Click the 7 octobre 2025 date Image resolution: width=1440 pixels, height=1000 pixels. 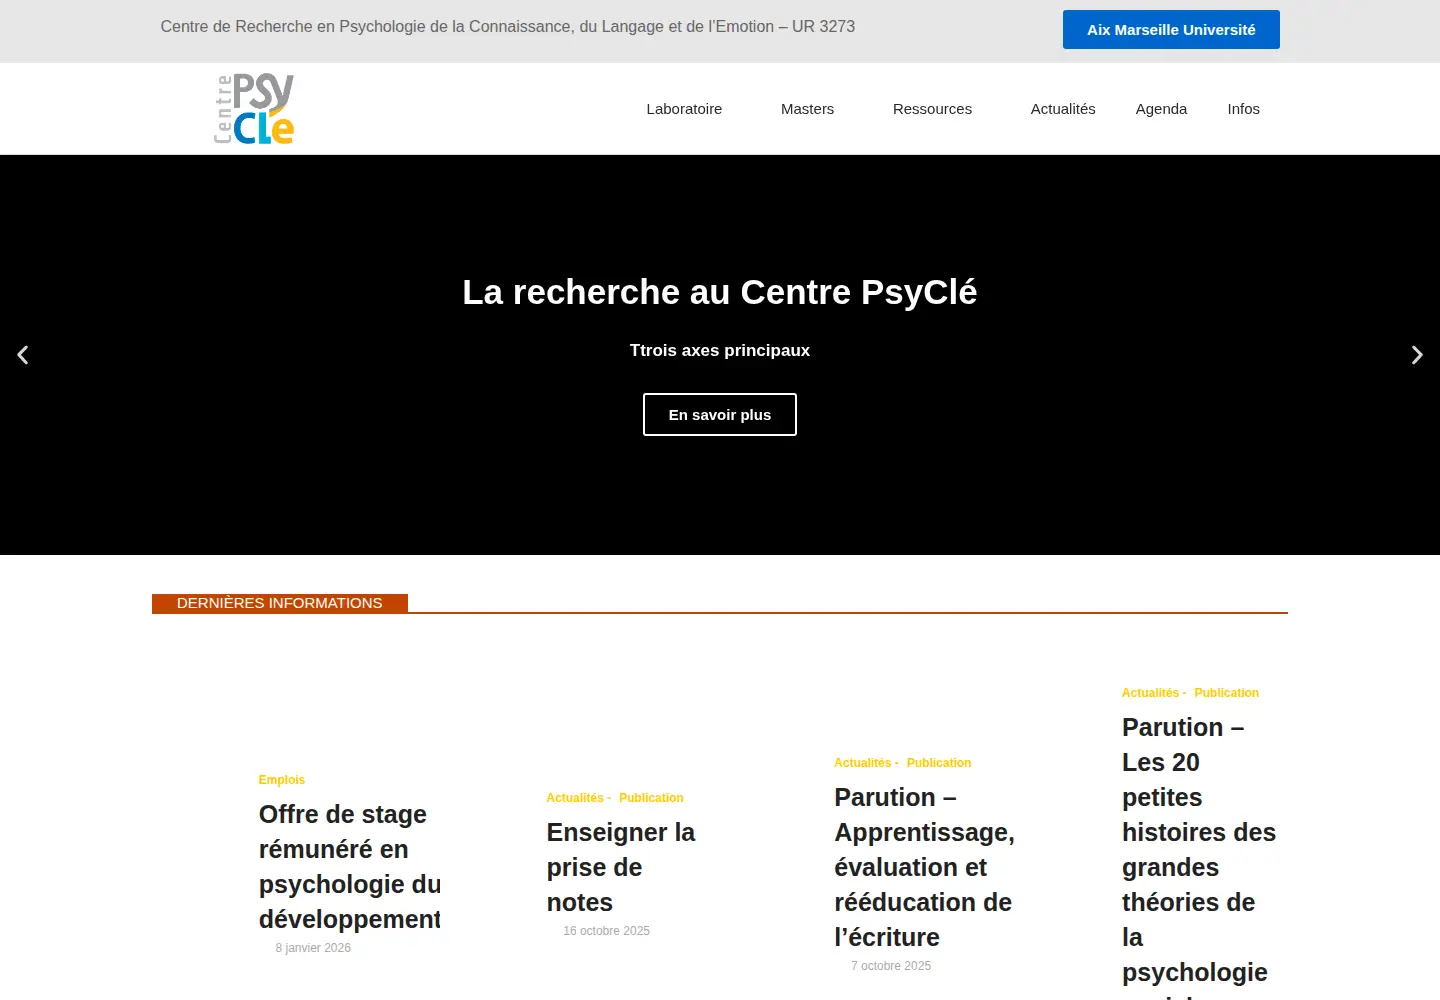pyautogui.click(x=891, y=966)
